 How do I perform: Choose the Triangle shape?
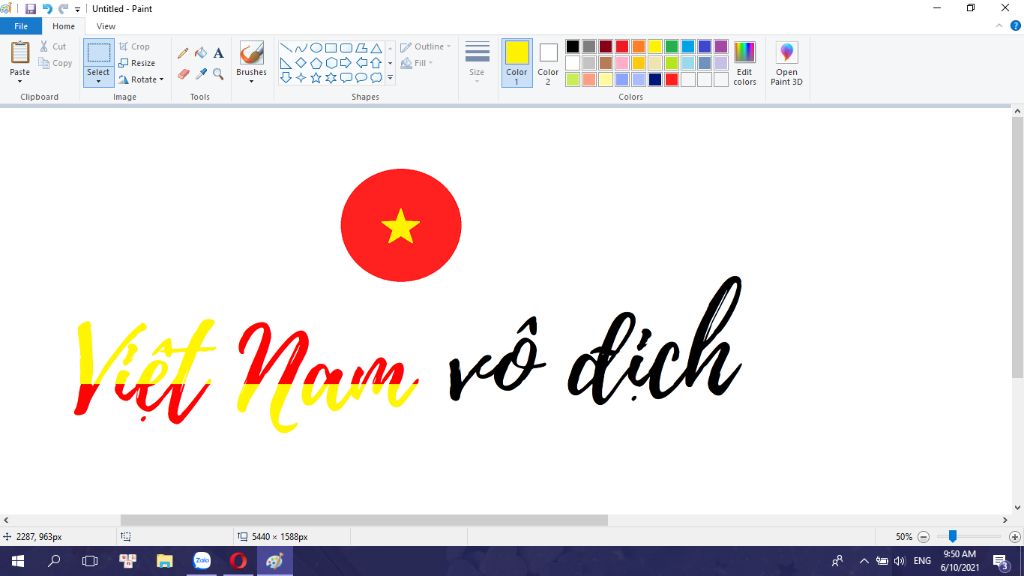[x=376, y=48]
